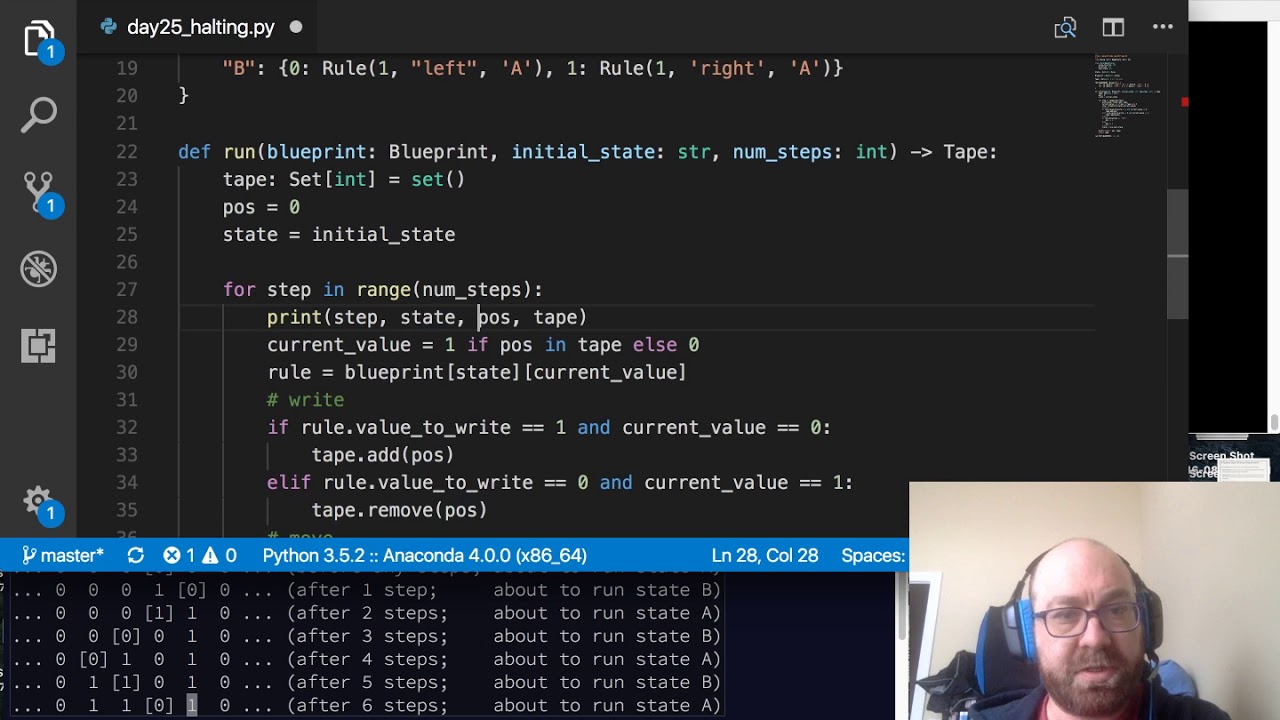Click the Ln 28, Col 28 position indicator
The height and width of the screenshot is (720, 1280).
point(765,555)
